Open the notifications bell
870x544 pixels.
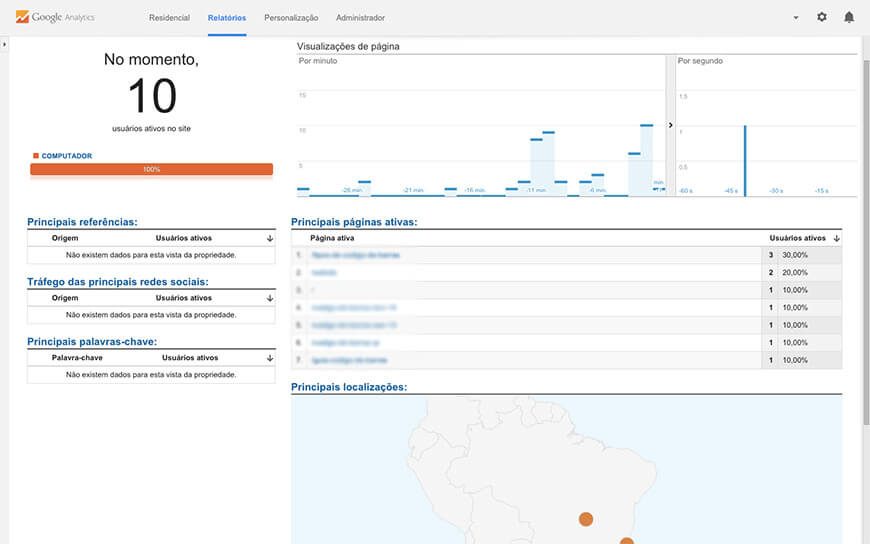pyautogui.click(x=849, y=17)
